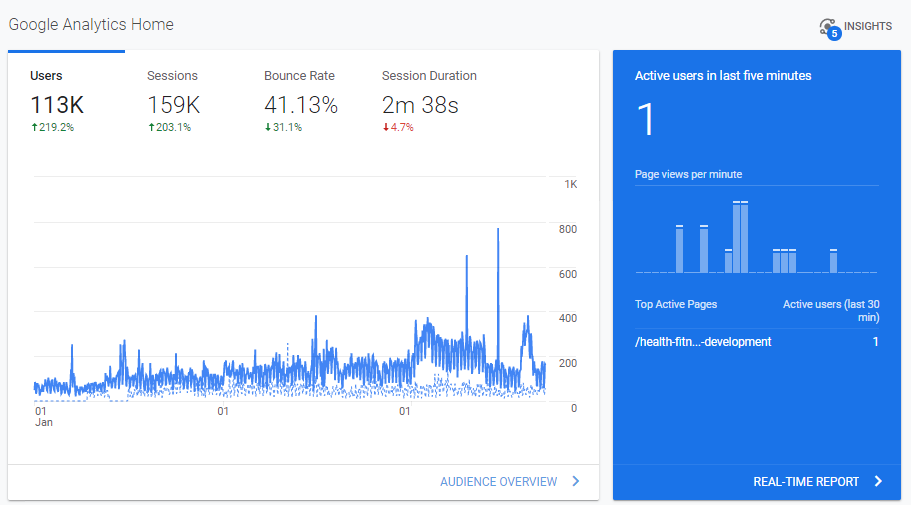
Task: Click the 1K y-axis label
Action: [x=571, y=184]
